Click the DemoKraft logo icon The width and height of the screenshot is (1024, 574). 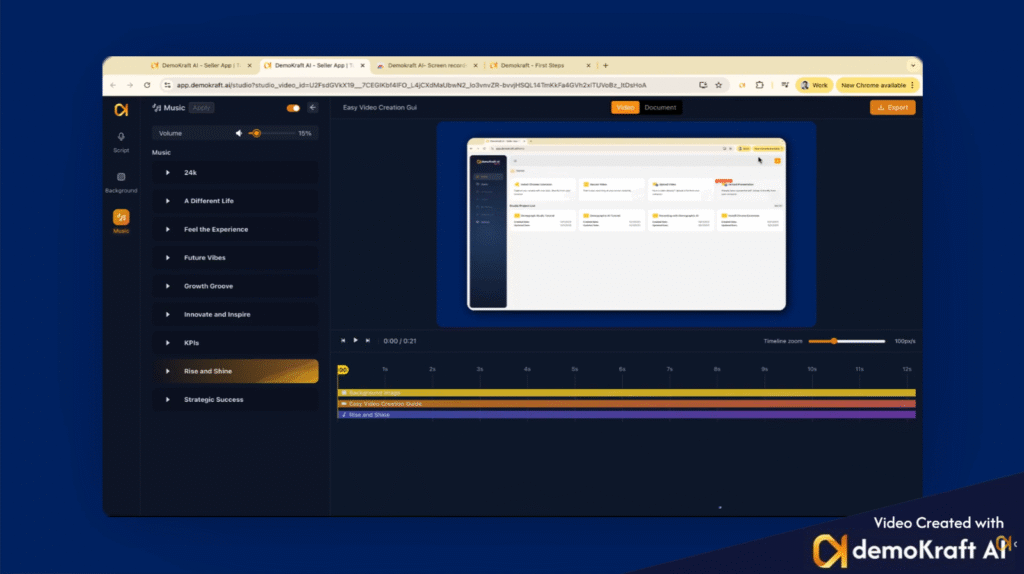click(121, 108)
